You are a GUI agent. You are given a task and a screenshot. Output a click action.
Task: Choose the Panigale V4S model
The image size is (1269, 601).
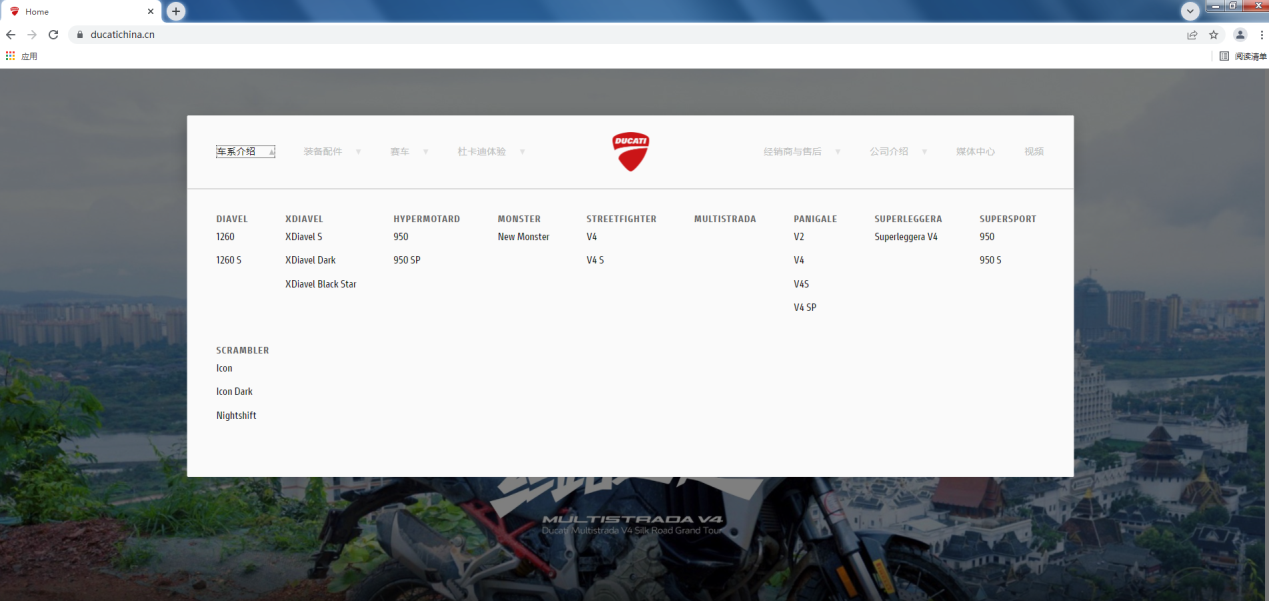point(801,284)
